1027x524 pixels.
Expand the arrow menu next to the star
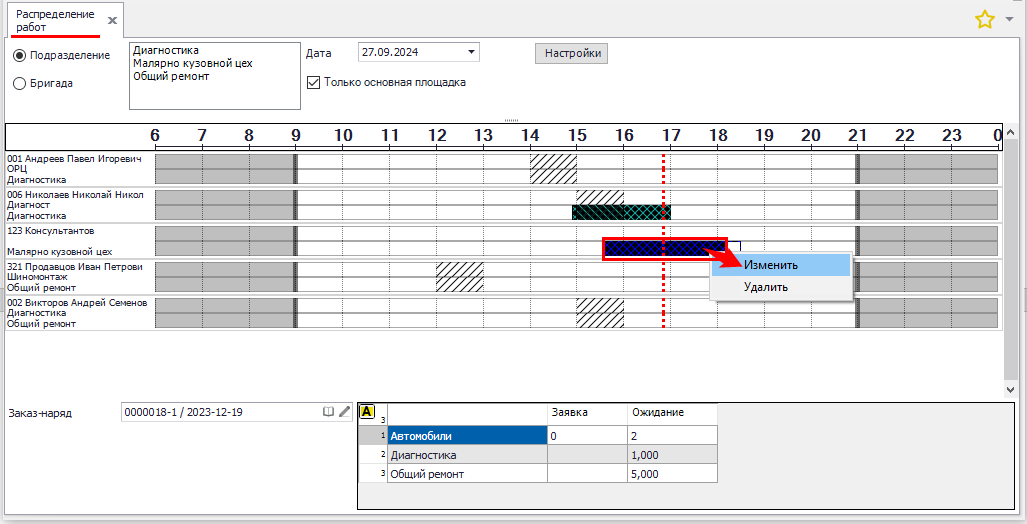click(1009, 19)
